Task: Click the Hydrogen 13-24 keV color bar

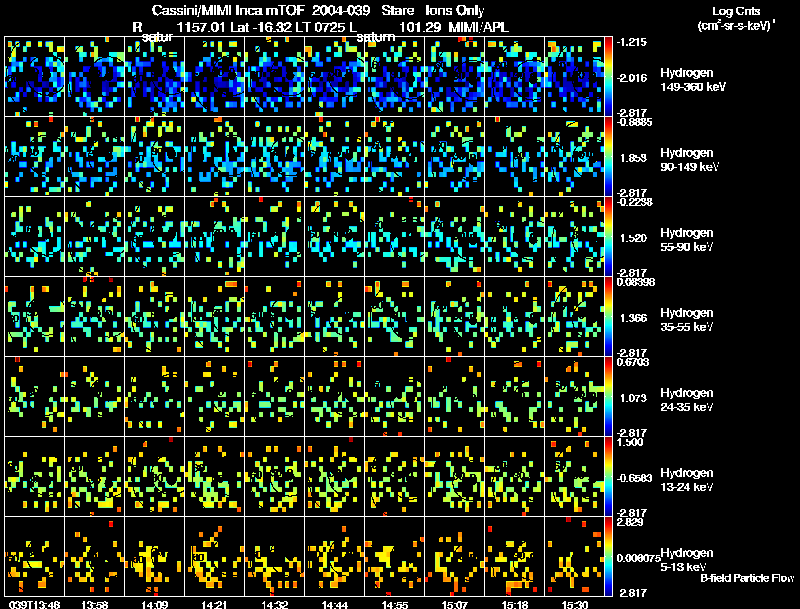Action: point(608,477)
